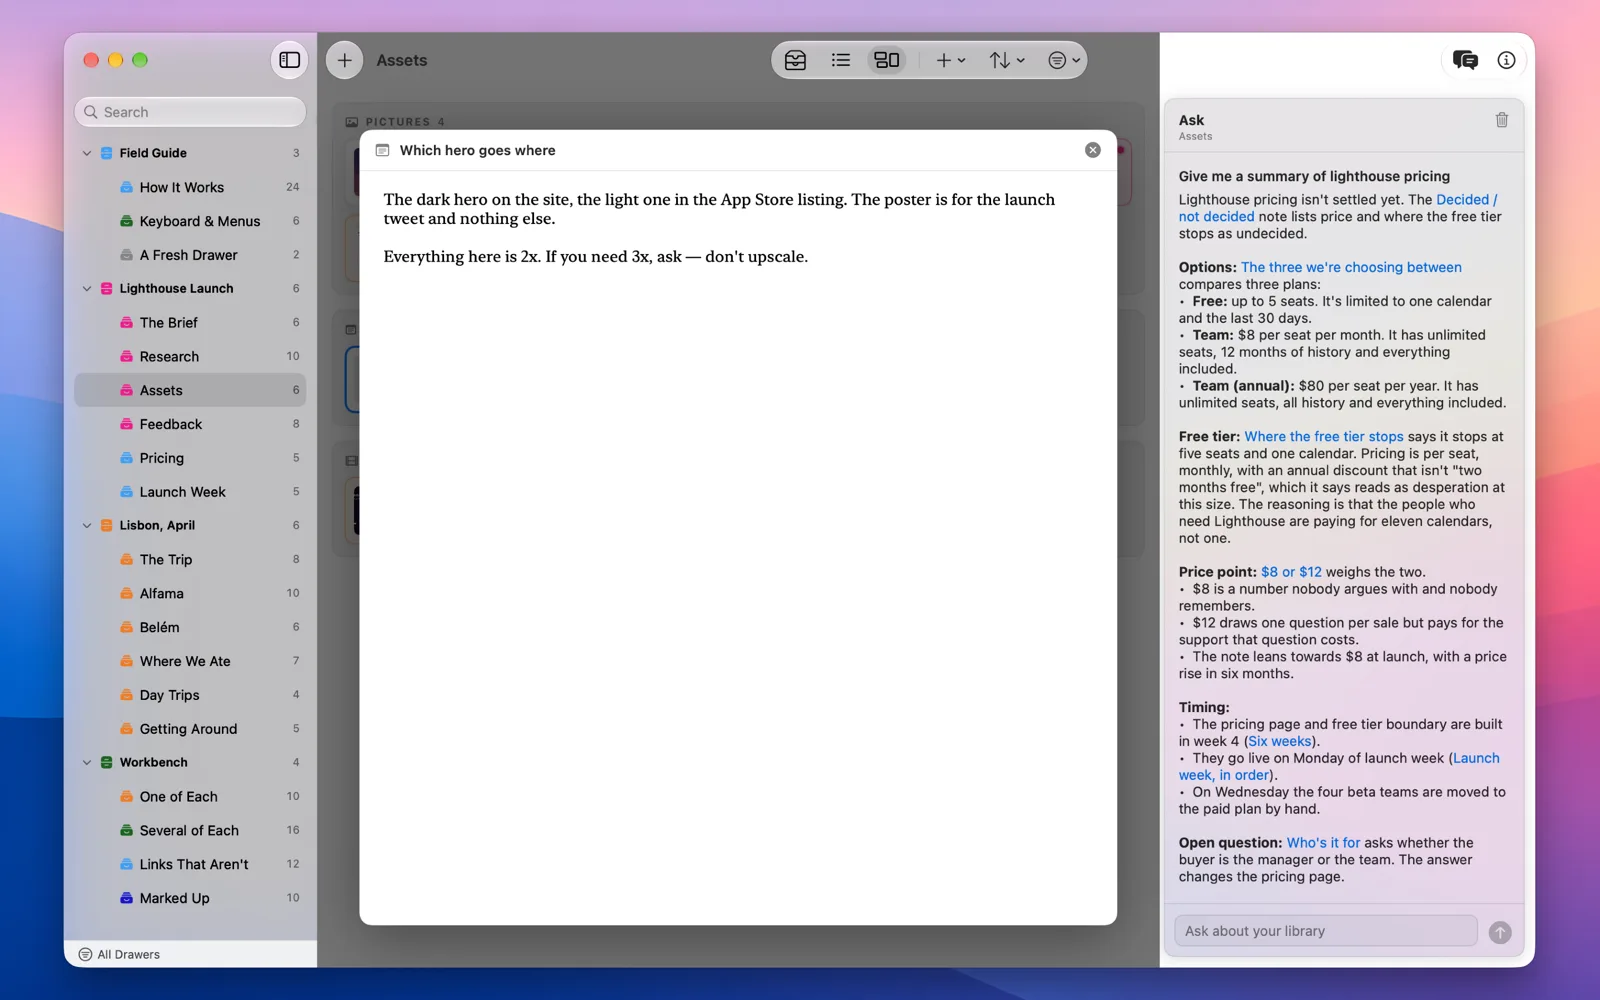Toggle the sidebar visibility button

290,60
